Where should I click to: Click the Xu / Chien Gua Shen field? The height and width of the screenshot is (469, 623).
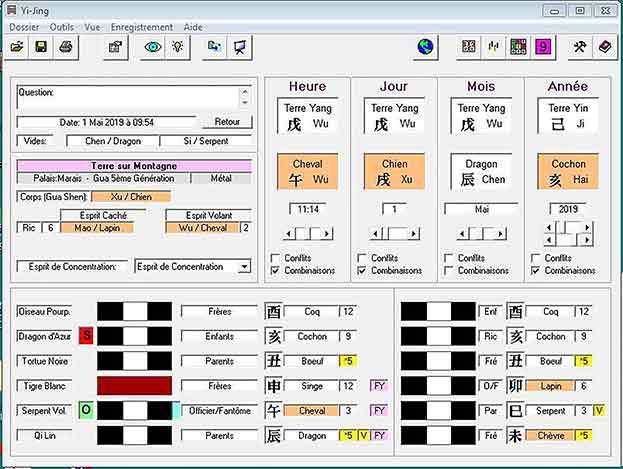point(131,197)
